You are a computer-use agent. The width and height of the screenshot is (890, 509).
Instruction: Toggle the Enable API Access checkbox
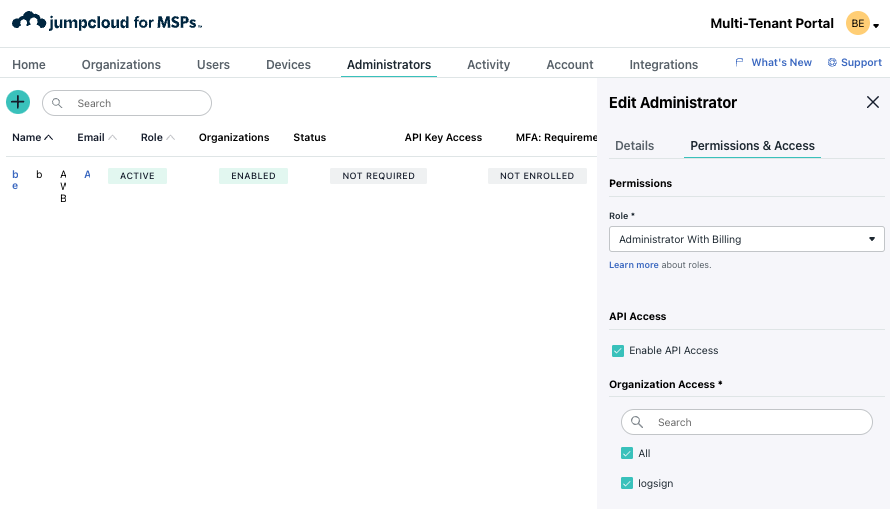(618, 351)
